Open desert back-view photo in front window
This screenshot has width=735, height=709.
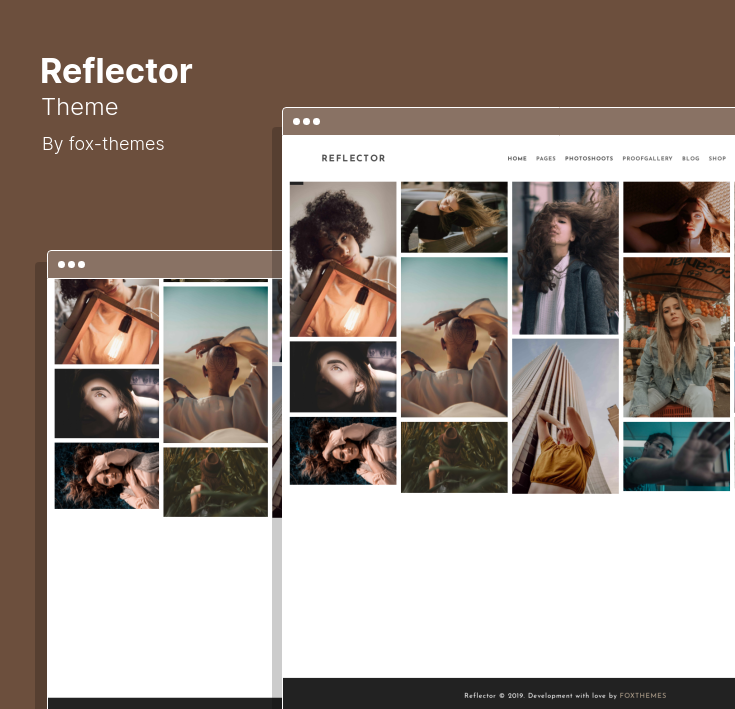(x=454, y=337)
